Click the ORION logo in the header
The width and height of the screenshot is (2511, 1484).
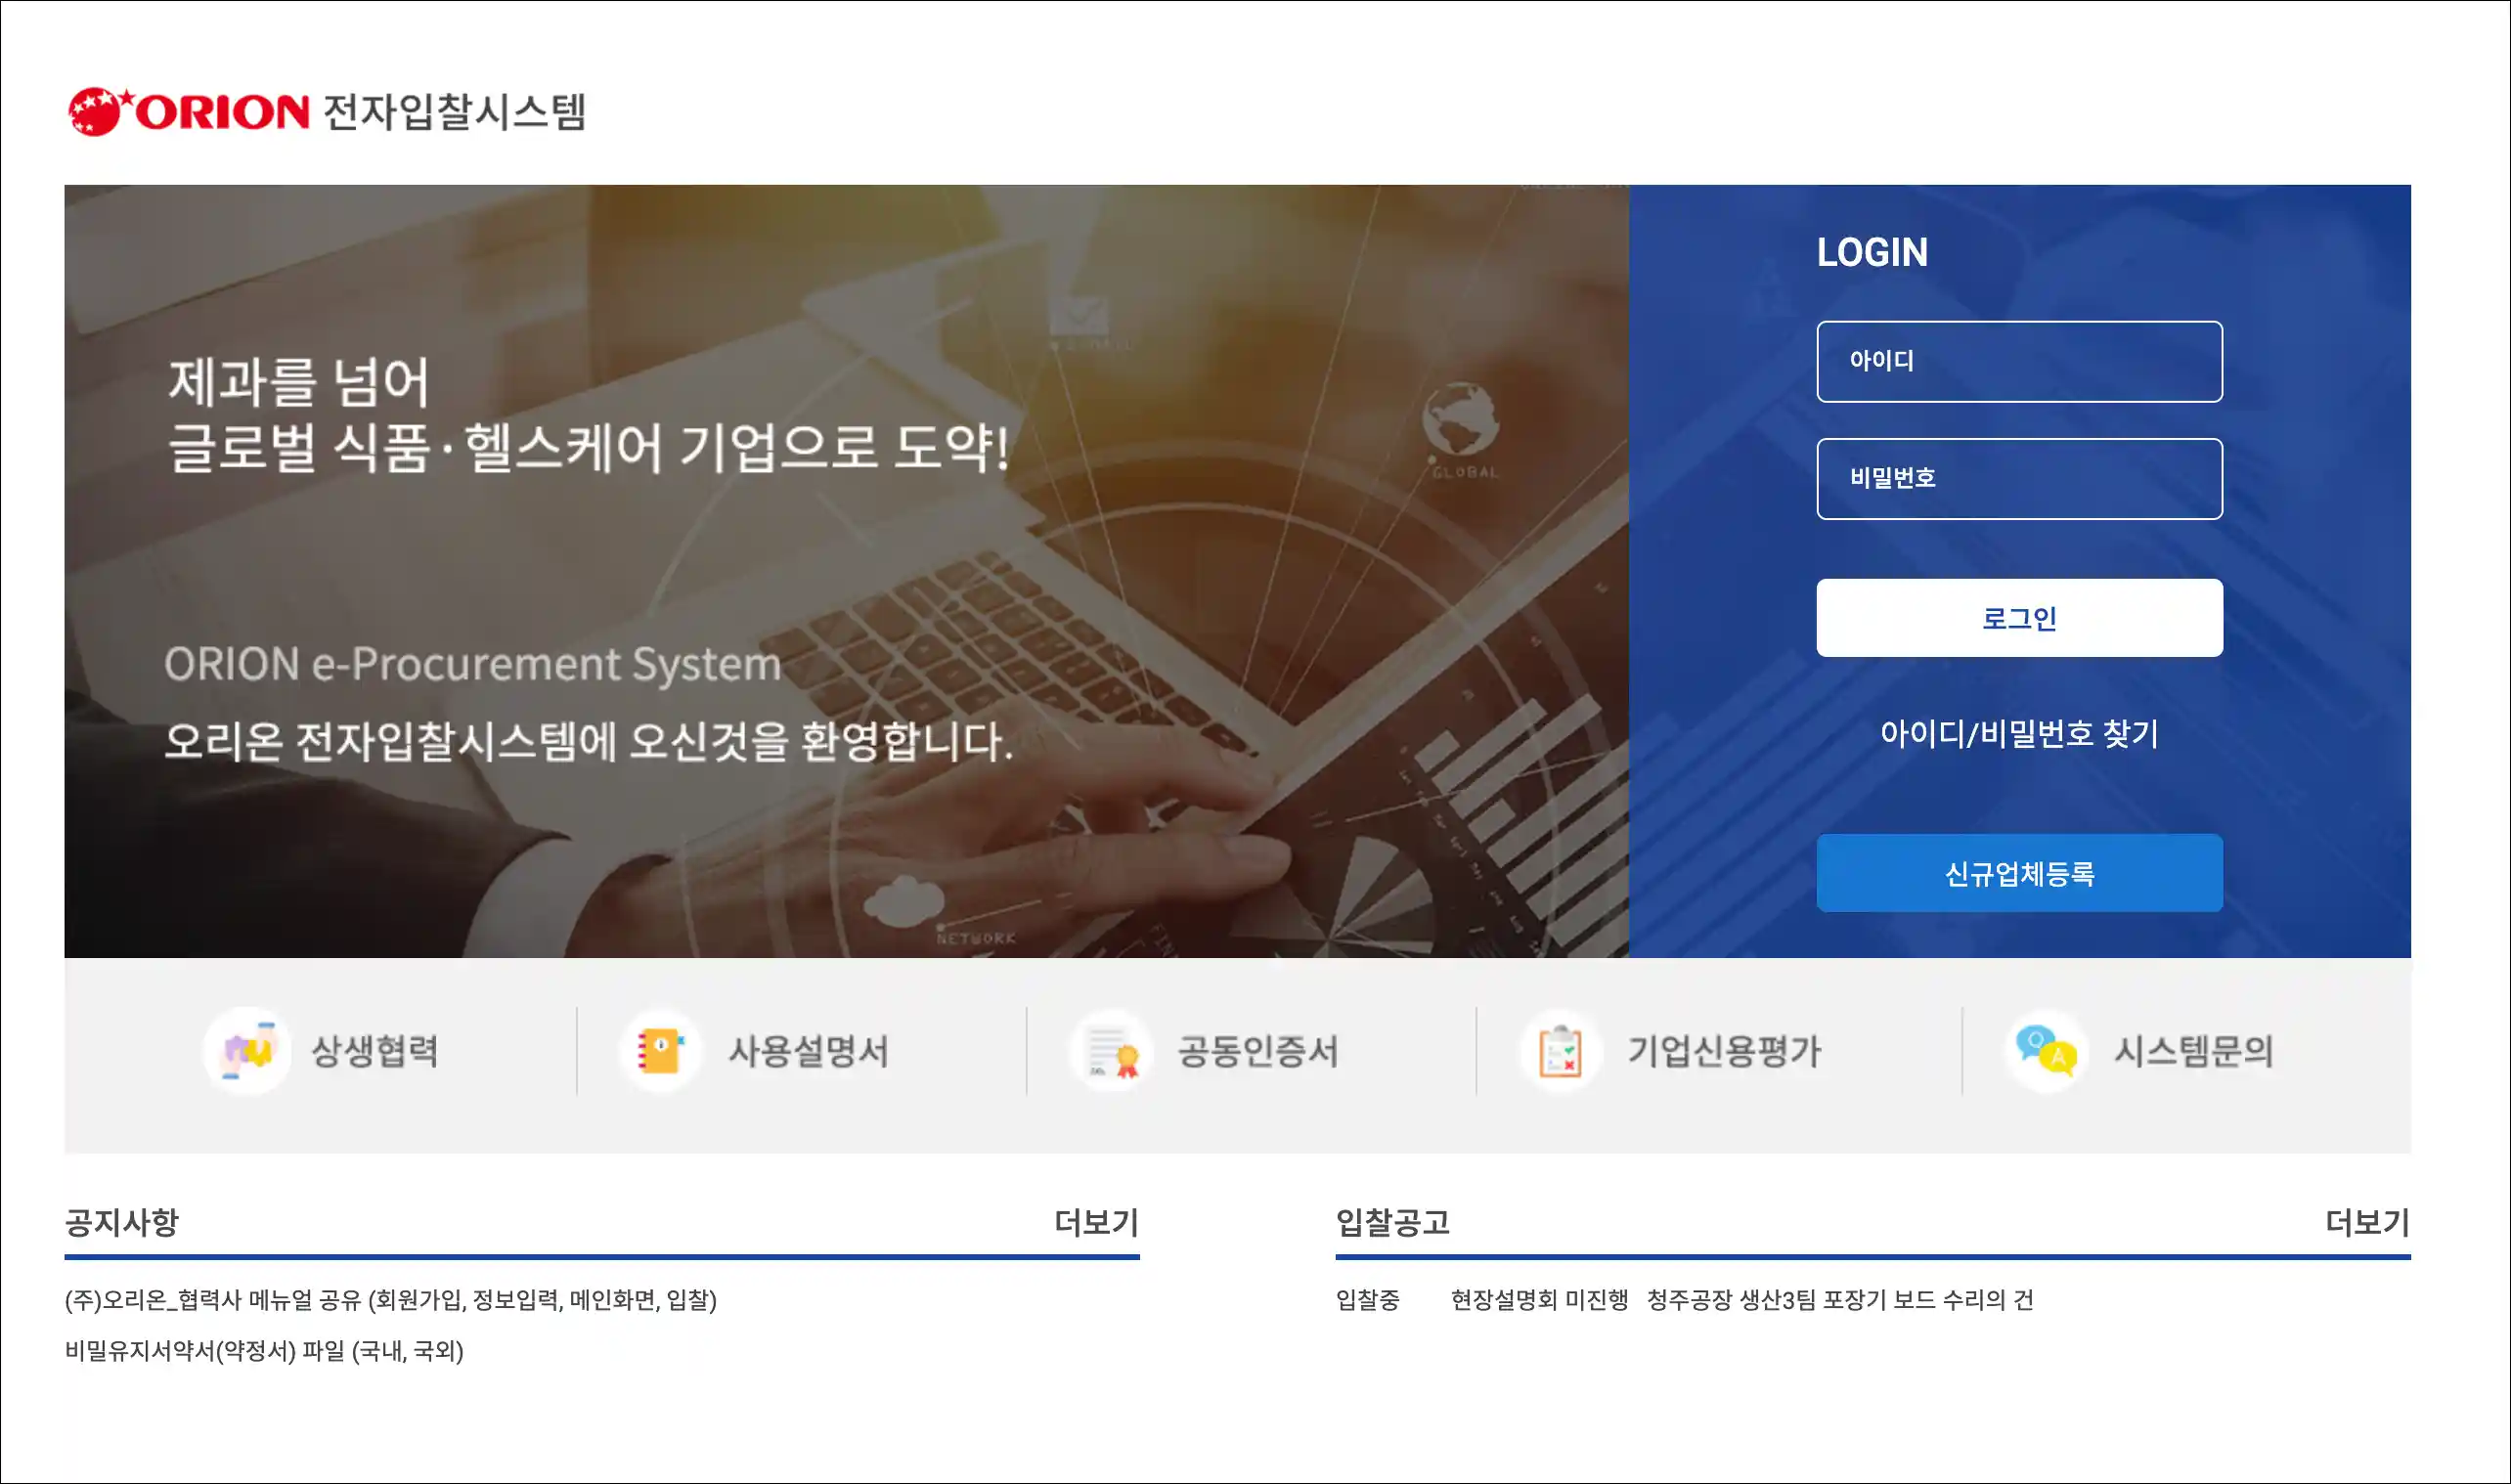click(188, 111)
